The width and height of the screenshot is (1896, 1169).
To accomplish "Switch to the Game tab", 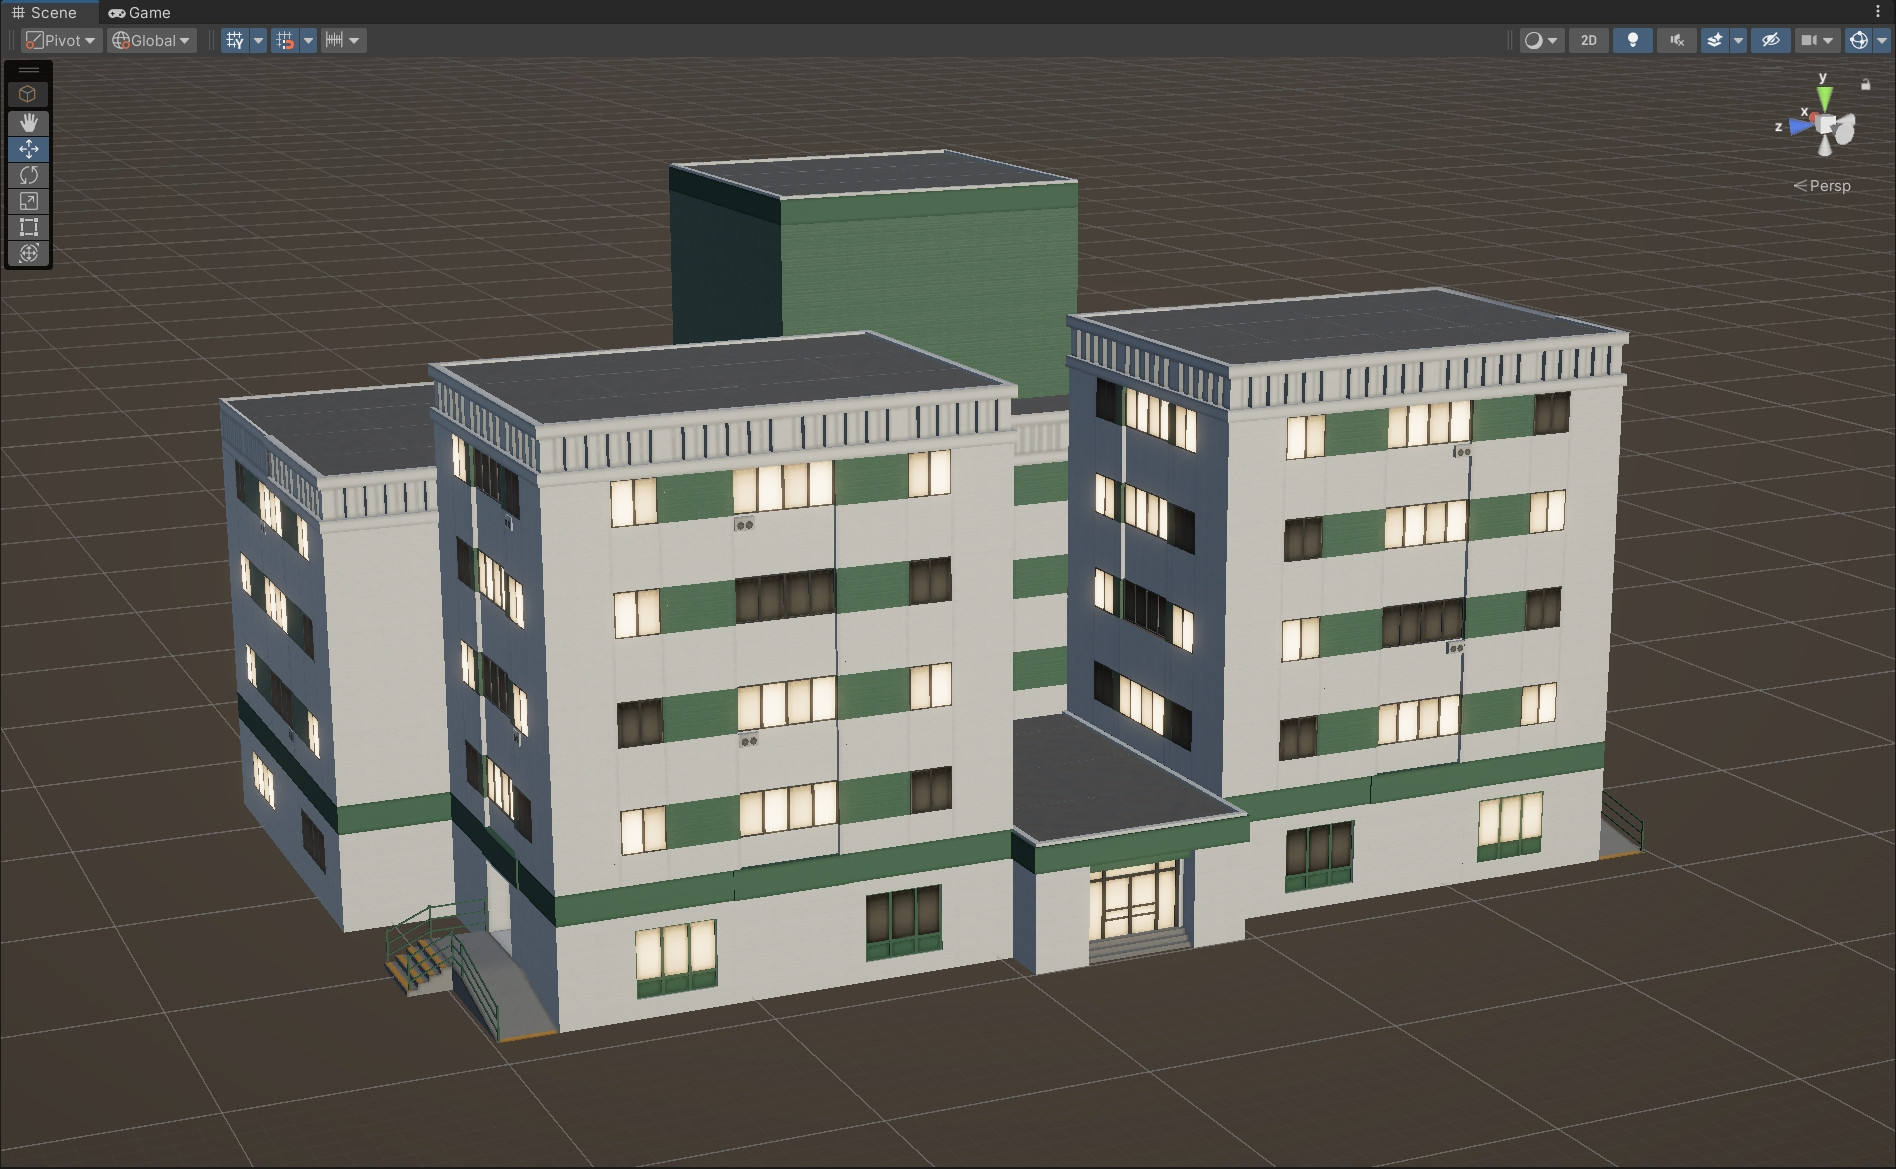I will tap(139, 12).
